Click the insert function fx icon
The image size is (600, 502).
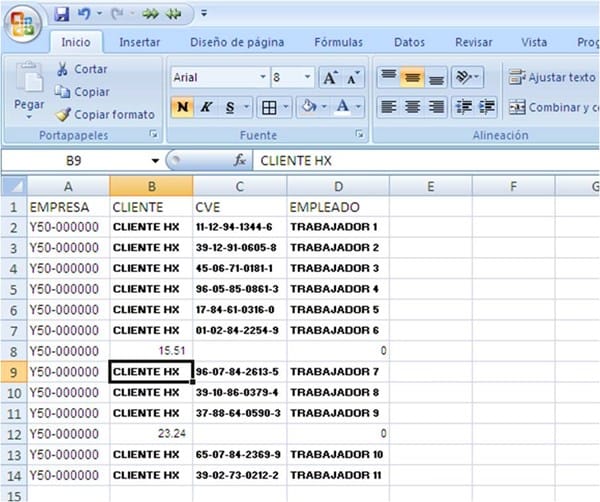(240, 160)
